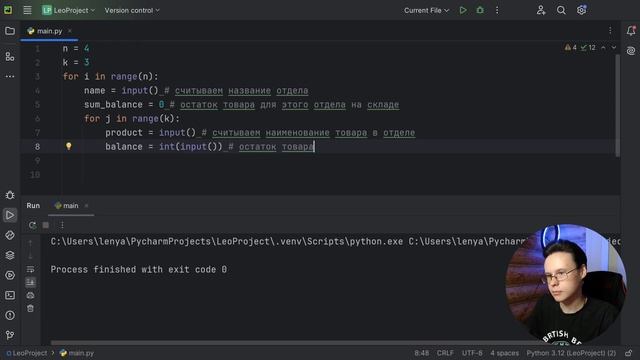Click 'Process finished with exit code 0'
Image resolution: width=640 pixels, height=360 pixels.
tap(139, 269)
